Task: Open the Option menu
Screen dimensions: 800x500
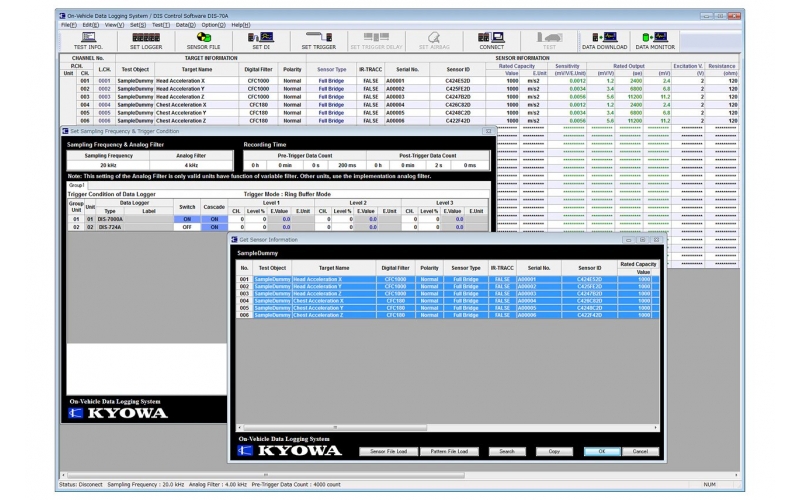Action: coord(213,25)
